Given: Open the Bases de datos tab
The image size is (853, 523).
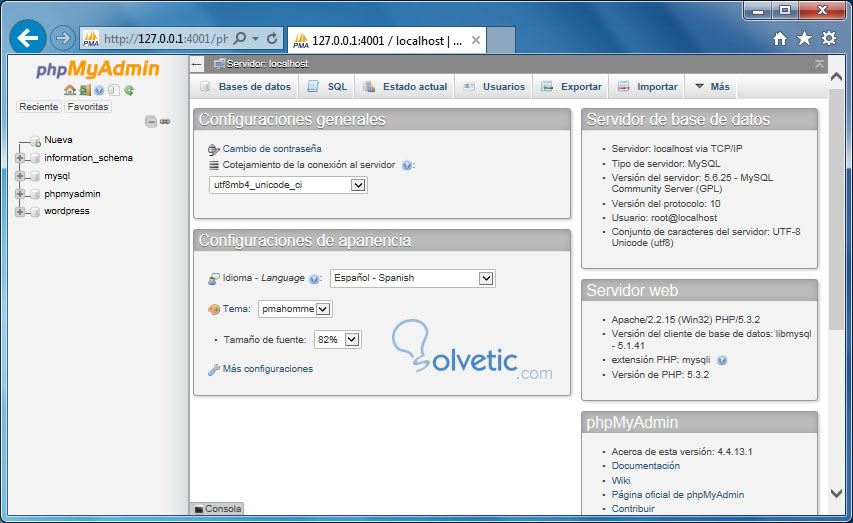Looking at the screenshot, I should pyautogui.click(x=246, y=87).
